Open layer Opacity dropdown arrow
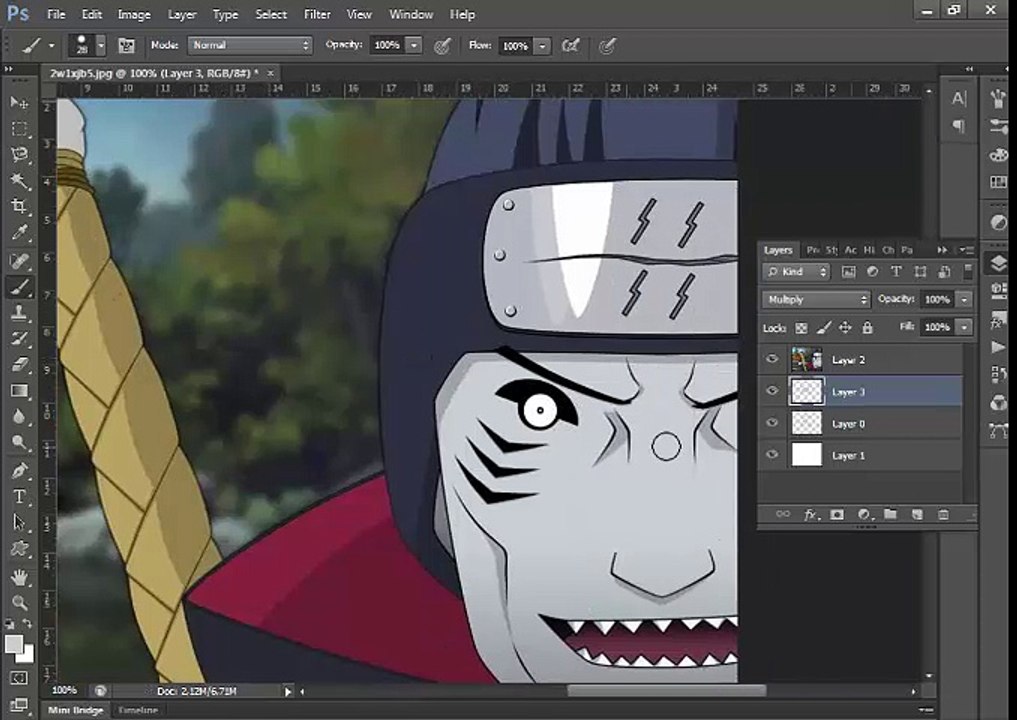The width and height of the screenshot is (1017, 720). (964, 300)
